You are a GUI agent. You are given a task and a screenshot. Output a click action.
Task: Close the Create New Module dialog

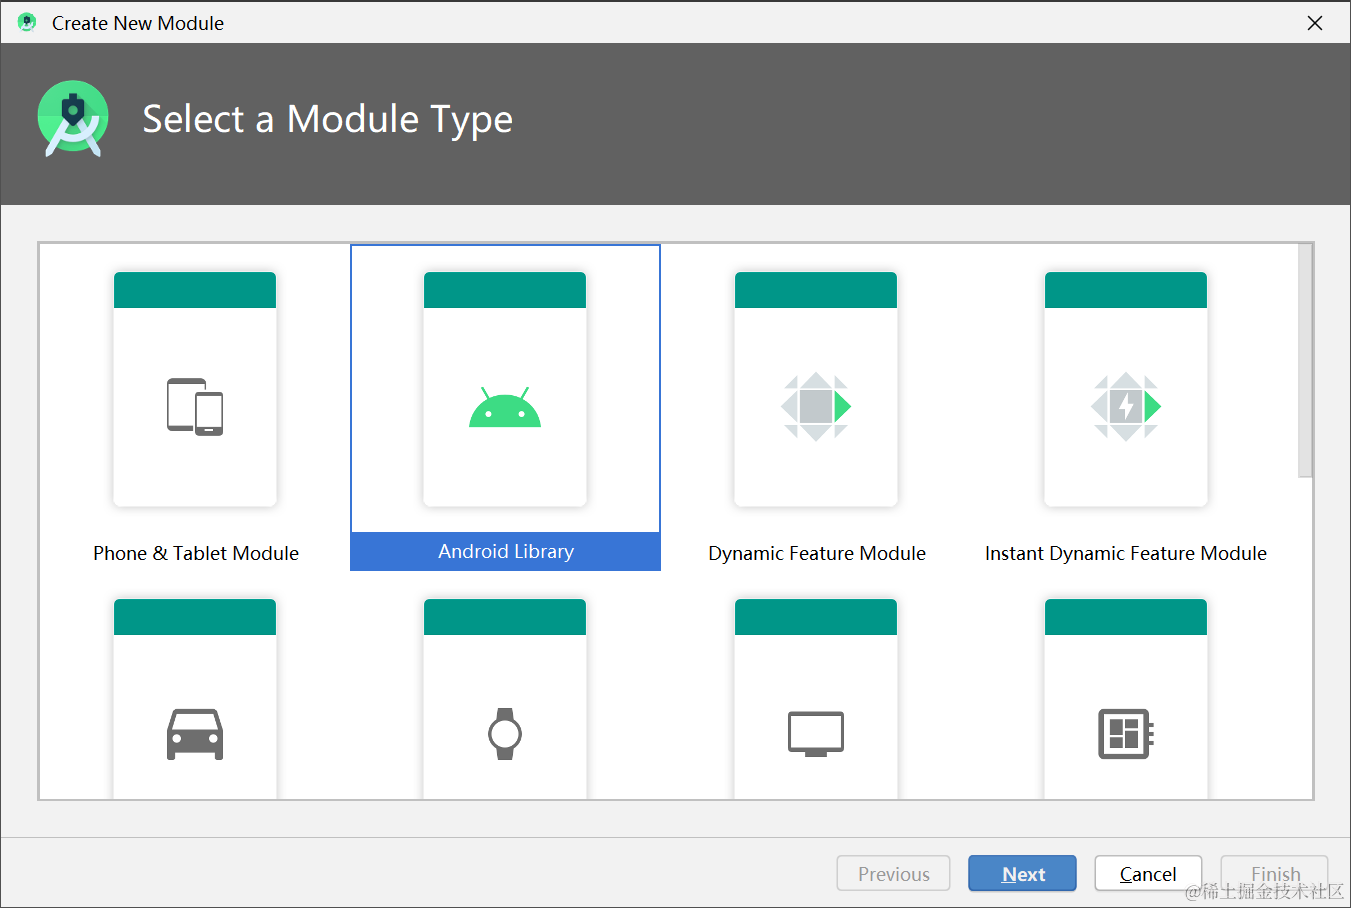pyautogui.click(x=1315, y=23)
